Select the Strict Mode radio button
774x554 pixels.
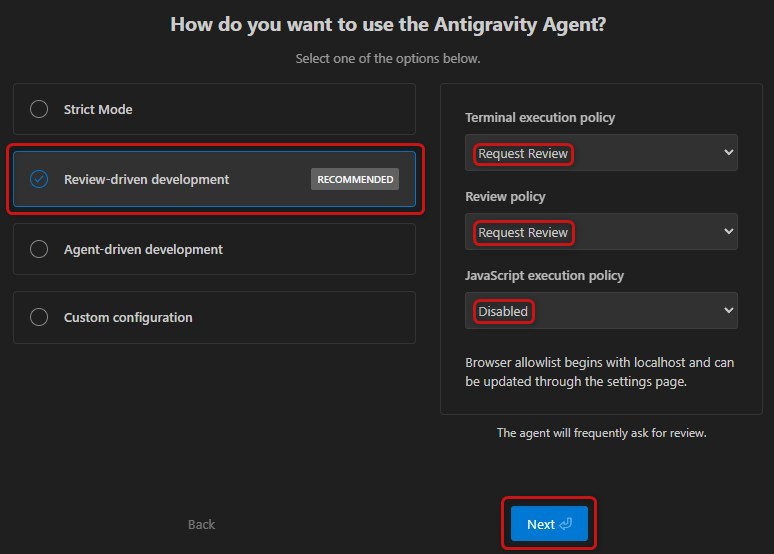click(x=39, y=109)
